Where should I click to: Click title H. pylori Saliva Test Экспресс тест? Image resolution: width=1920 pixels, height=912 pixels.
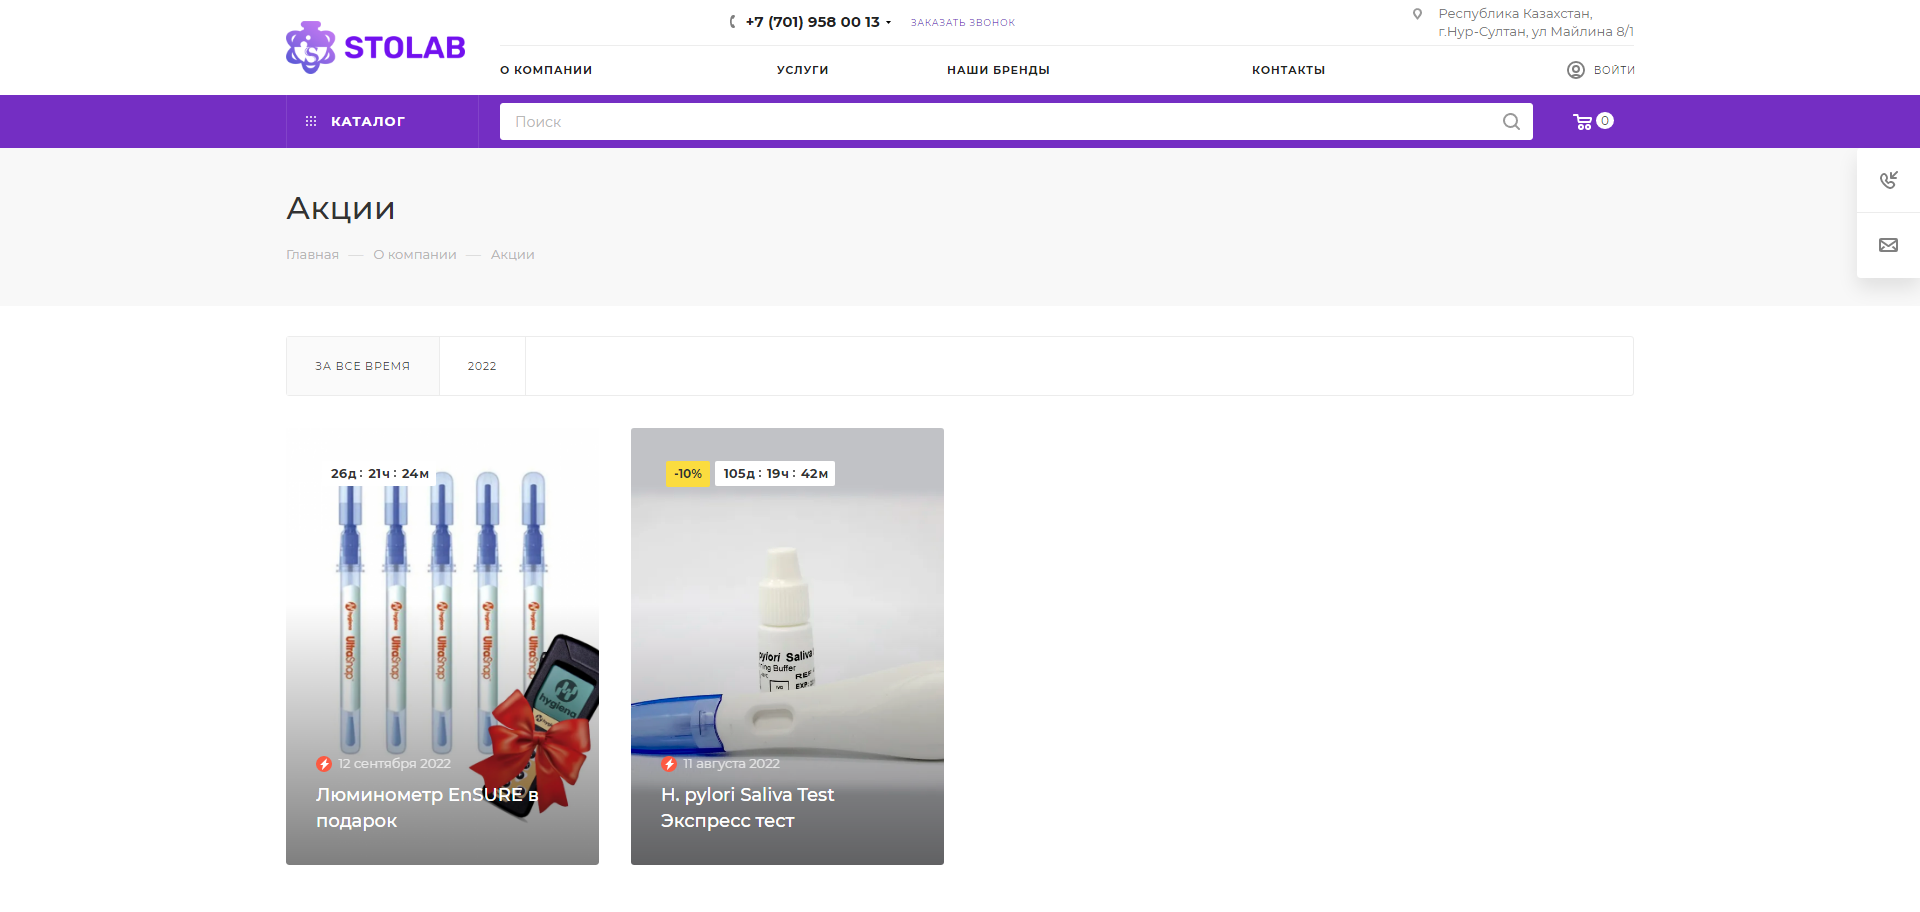(747, 807)
